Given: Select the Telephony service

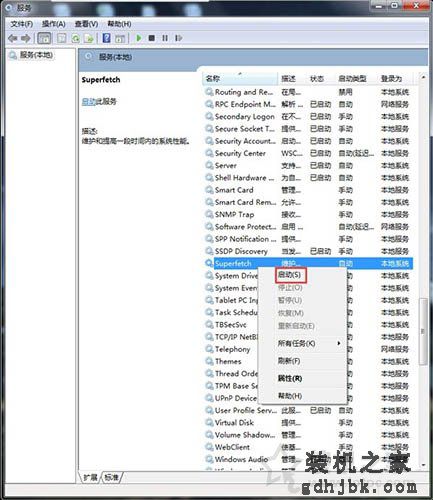Looking at the screenshot, I should point(232,349).
